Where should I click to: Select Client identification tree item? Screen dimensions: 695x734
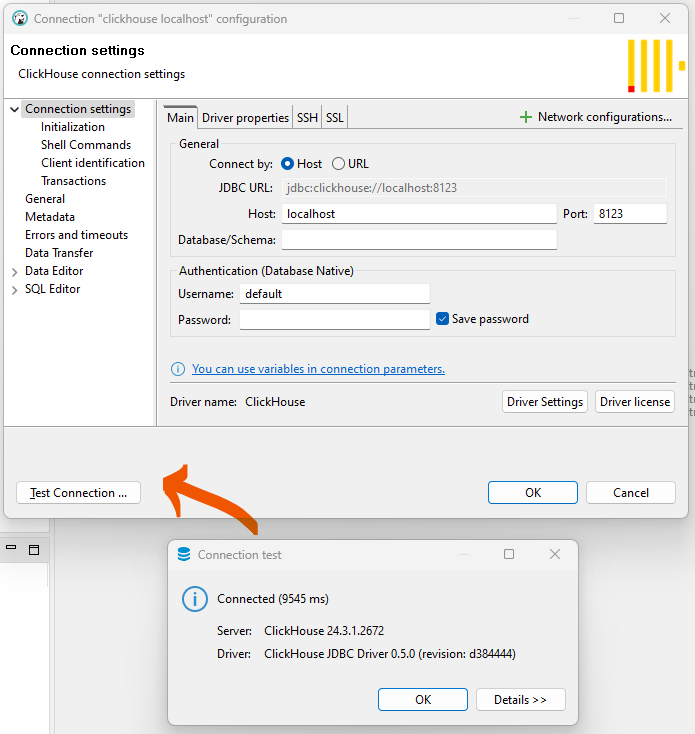tap(93, 162)
